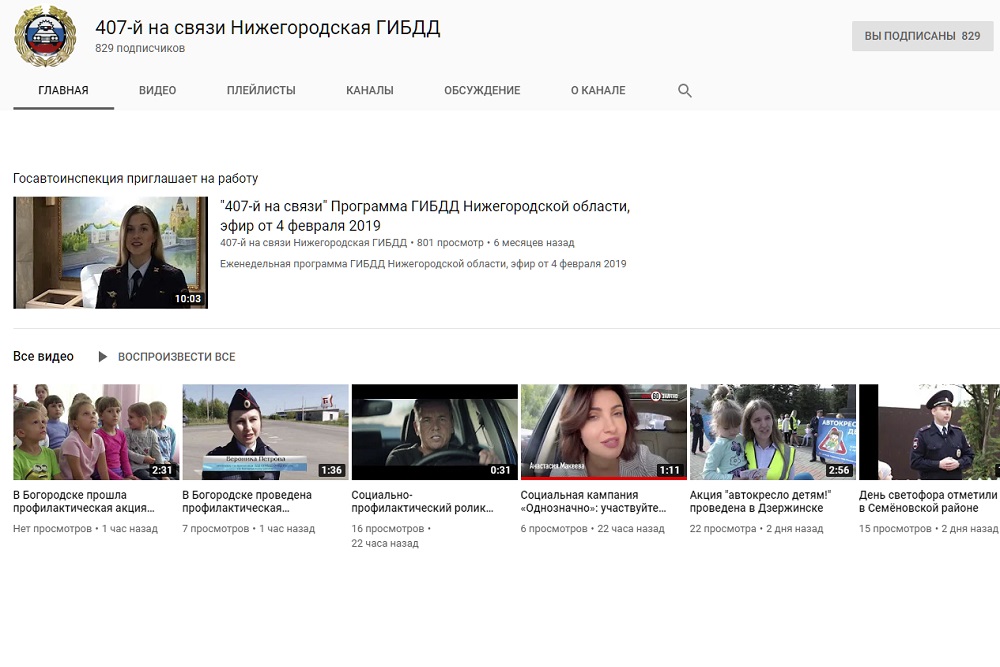Open the О КАНАЛЕ tab
The width and height of the screenshot is (1000, 667).
point(598,90)
